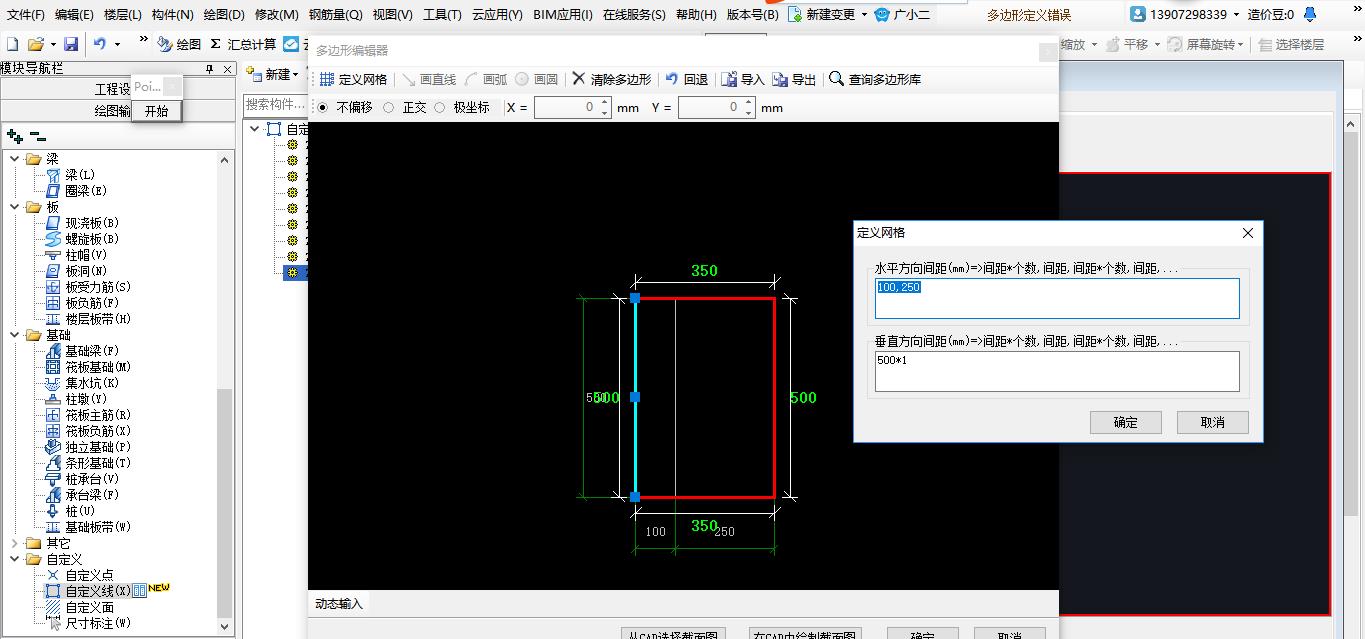Click the open folder icon
This screenshot has width=1365, height=639.
click(x=36, y=44)
